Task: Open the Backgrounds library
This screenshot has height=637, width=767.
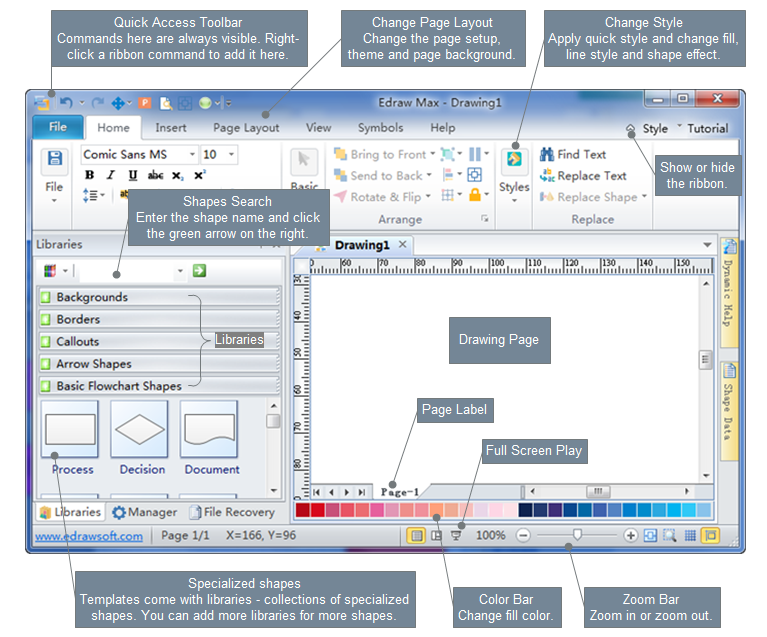Action: [x=159, y=297]
